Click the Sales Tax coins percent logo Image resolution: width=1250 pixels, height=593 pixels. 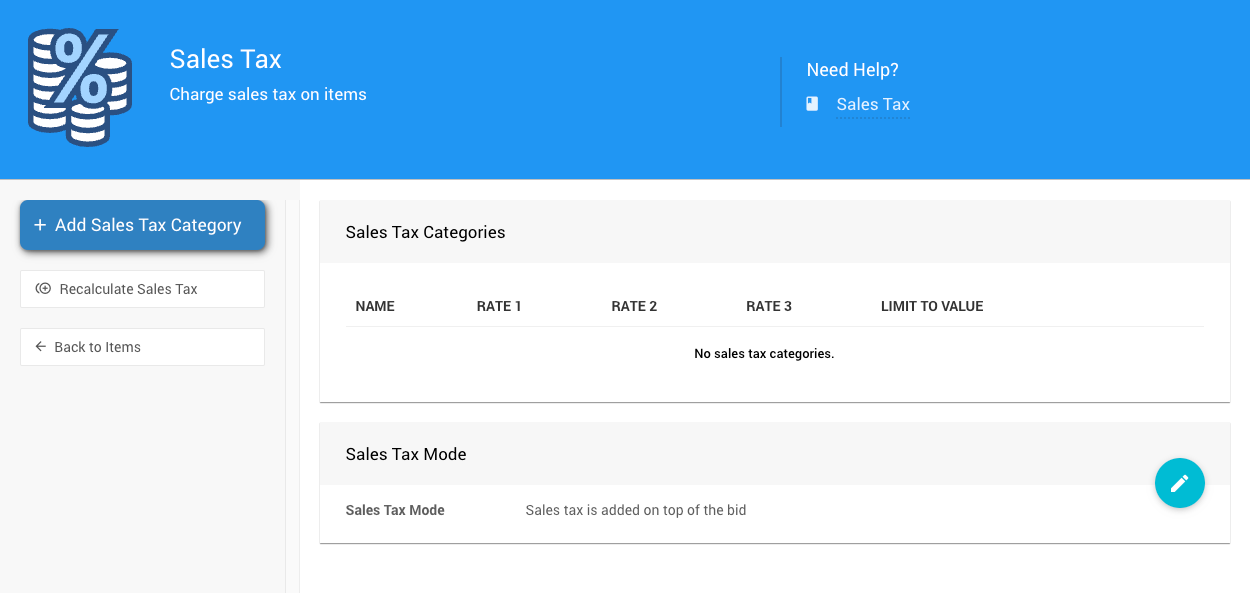79,88
